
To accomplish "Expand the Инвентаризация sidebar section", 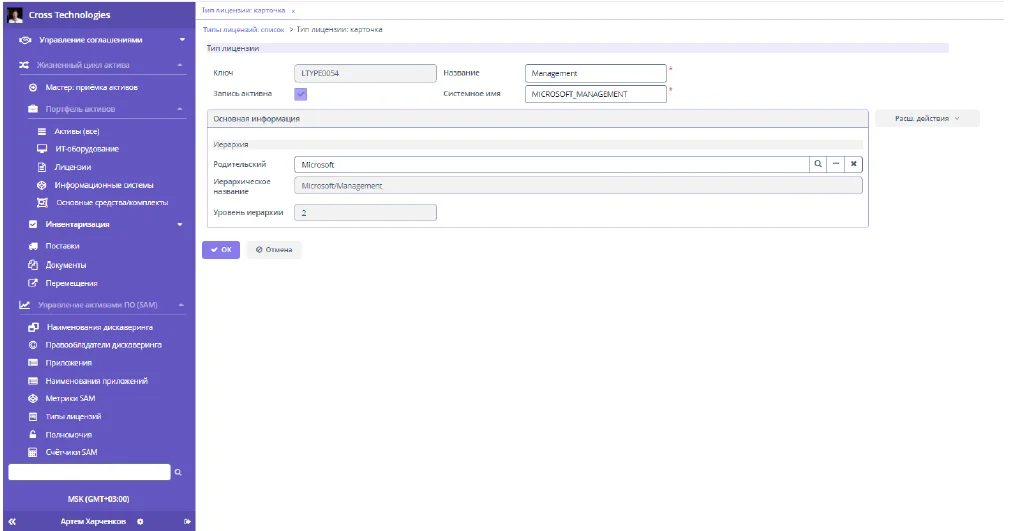I will 181,224.
